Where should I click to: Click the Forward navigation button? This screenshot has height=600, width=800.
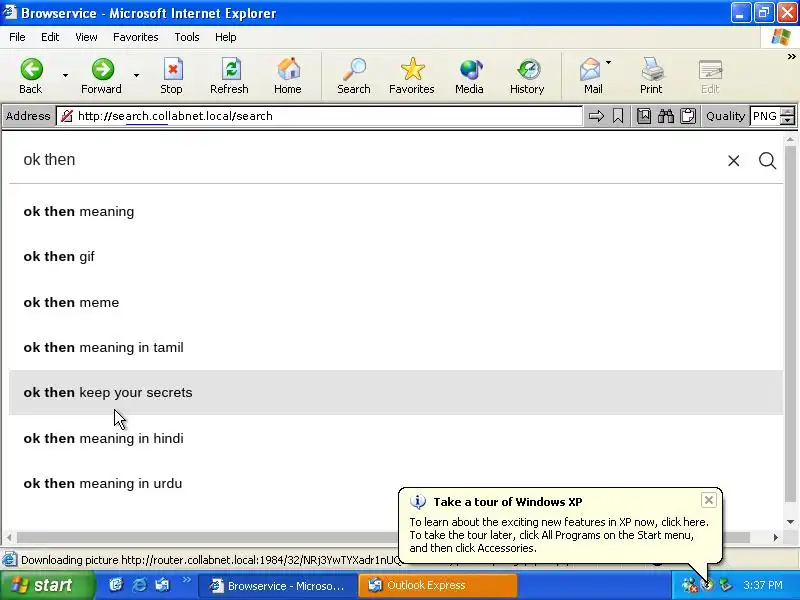pos(102,76)
